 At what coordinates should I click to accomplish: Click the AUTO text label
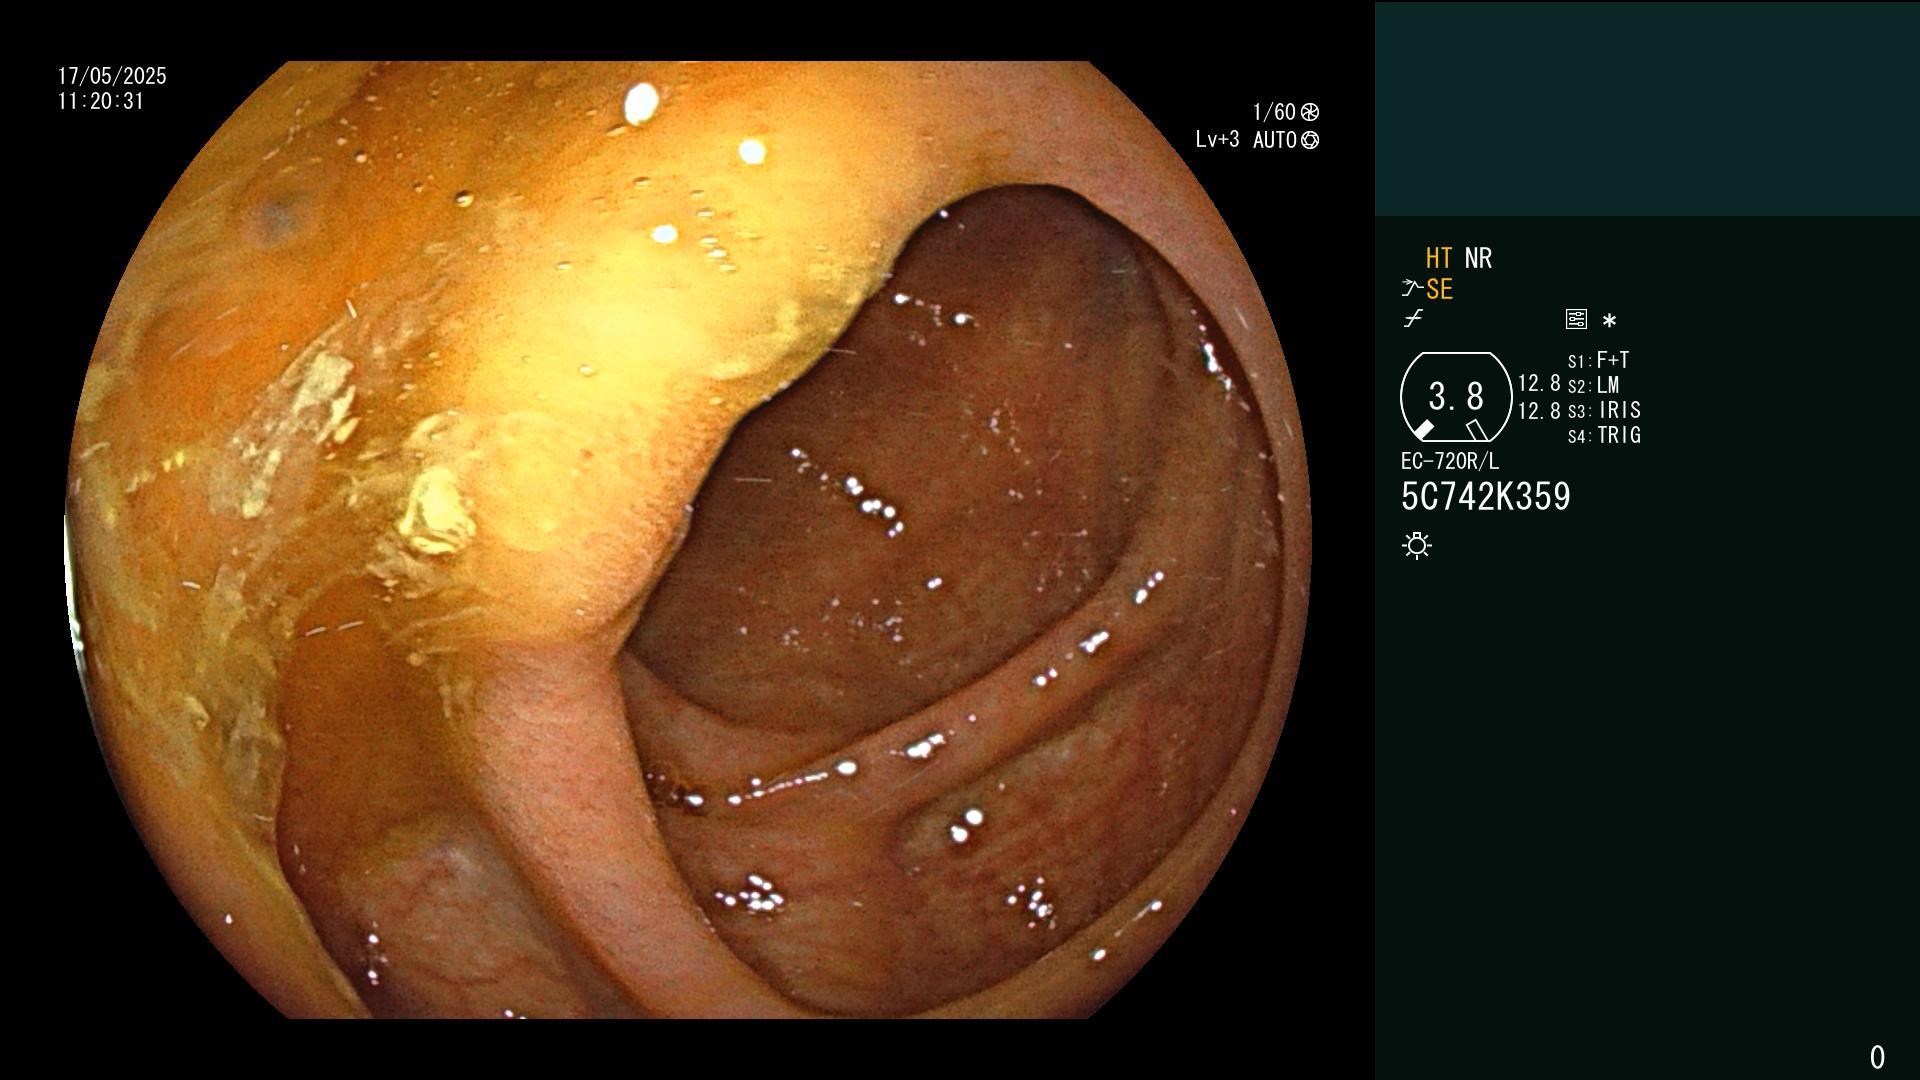[x=1275, y=140]
